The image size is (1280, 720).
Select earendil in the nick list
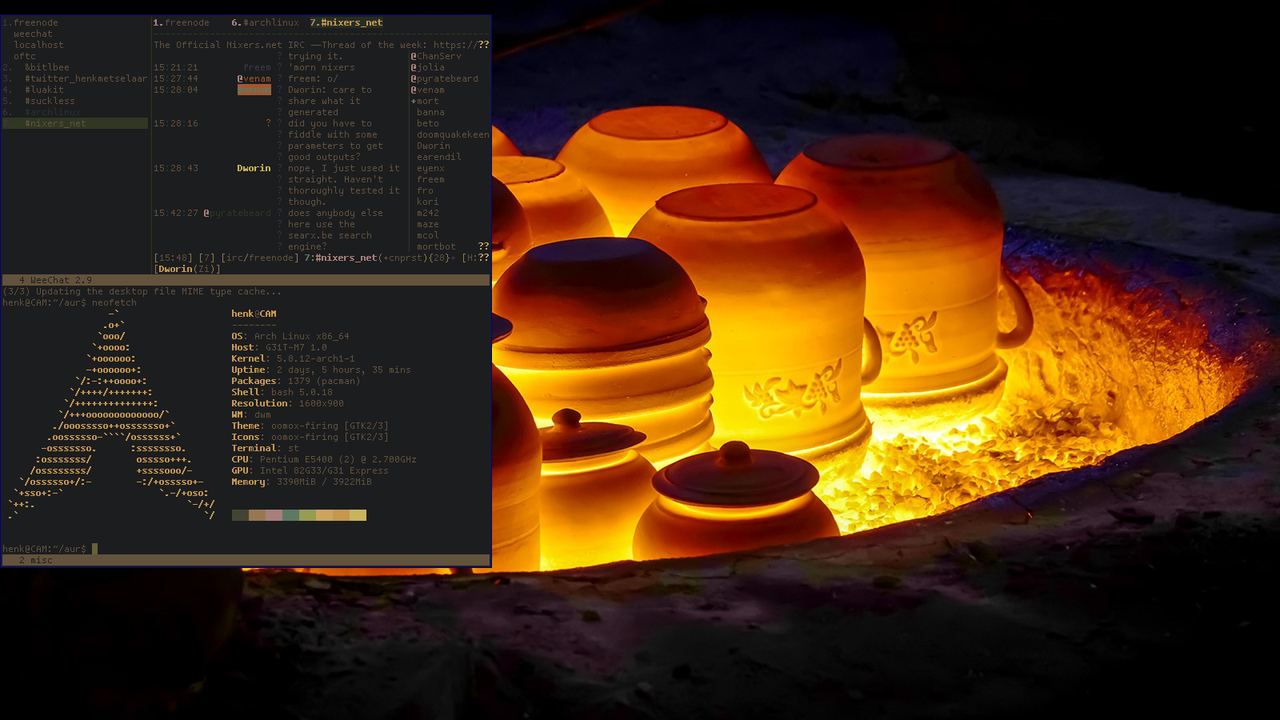(439, 157)
